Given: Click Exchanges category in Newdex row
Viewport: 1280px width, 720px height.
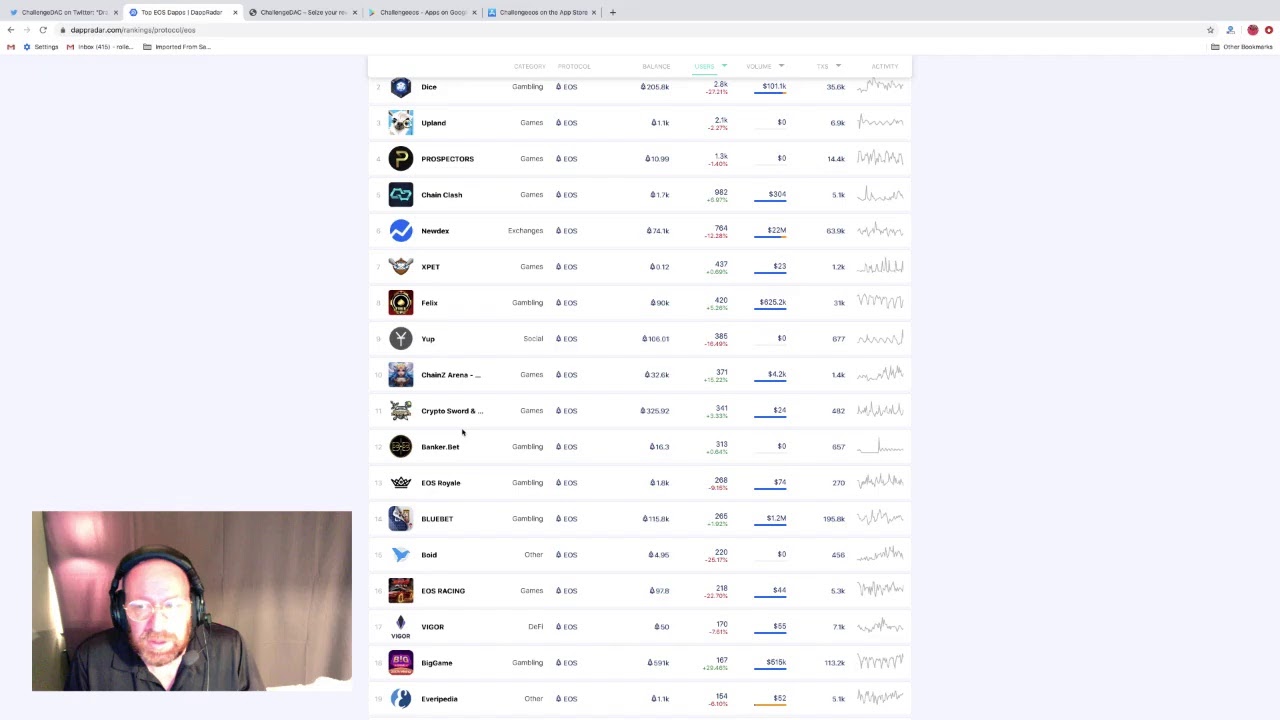Looking at the screenshot, I should coord(525,231).
